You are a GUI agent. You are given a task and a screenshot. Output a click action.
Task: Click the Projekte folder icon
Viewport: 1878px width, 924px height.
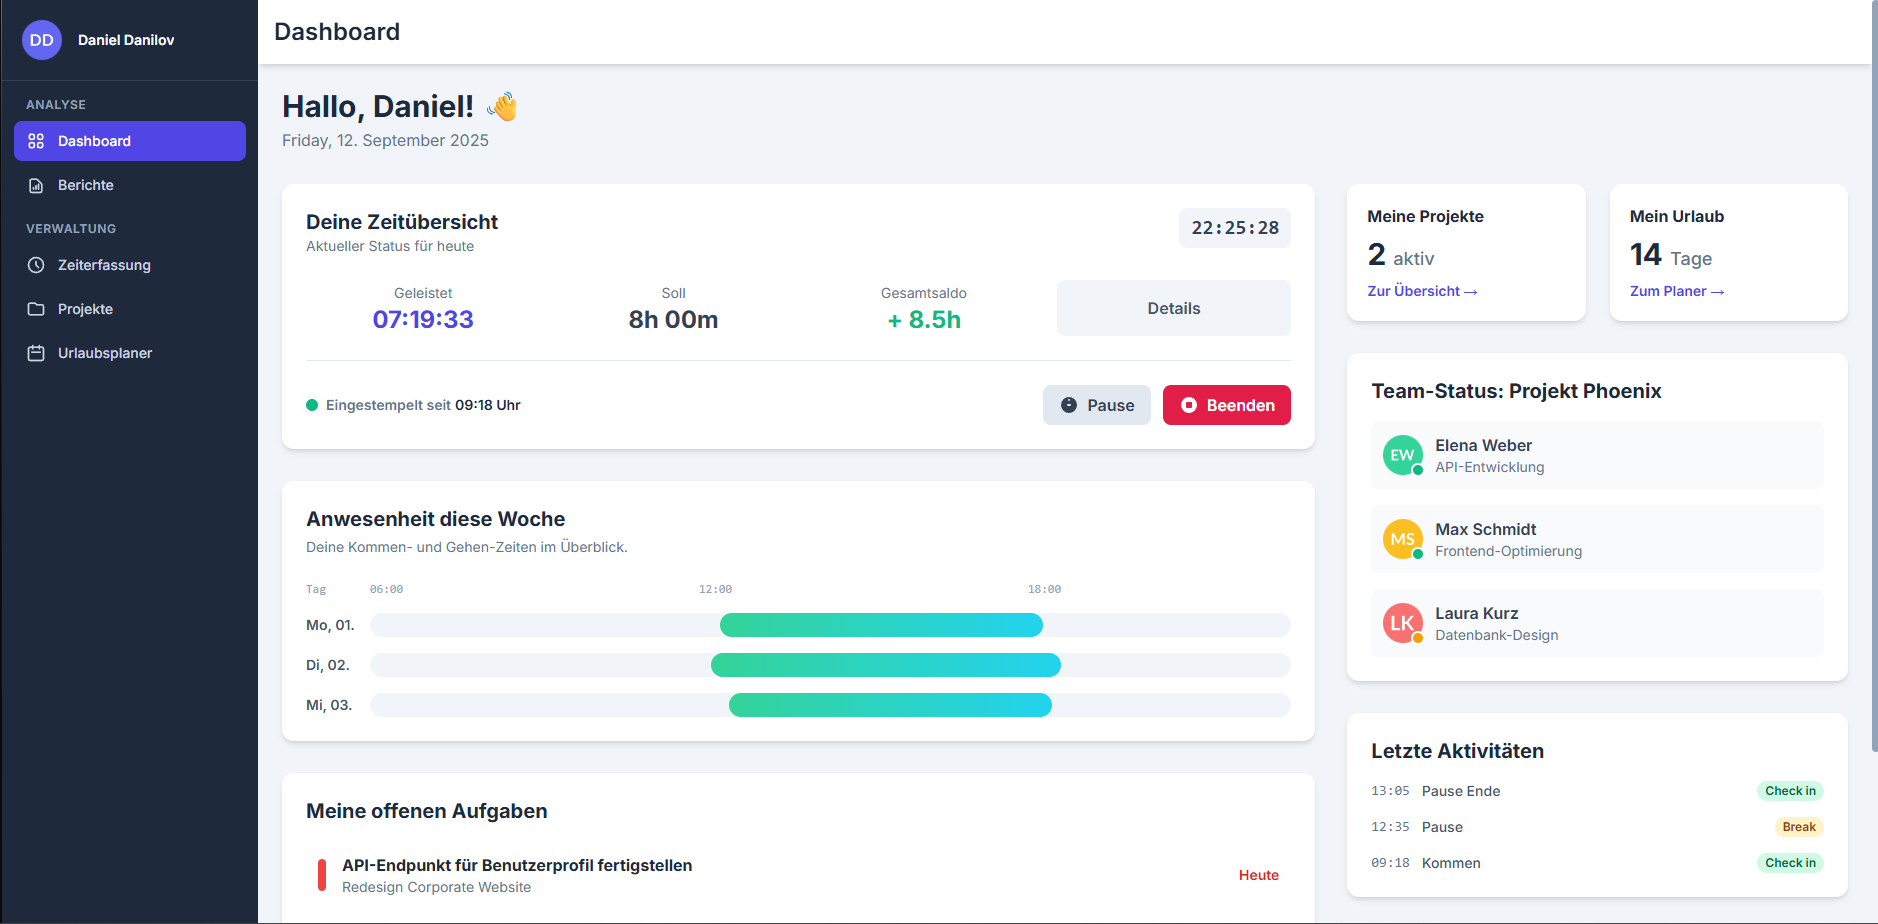click(x=36, y=309)
